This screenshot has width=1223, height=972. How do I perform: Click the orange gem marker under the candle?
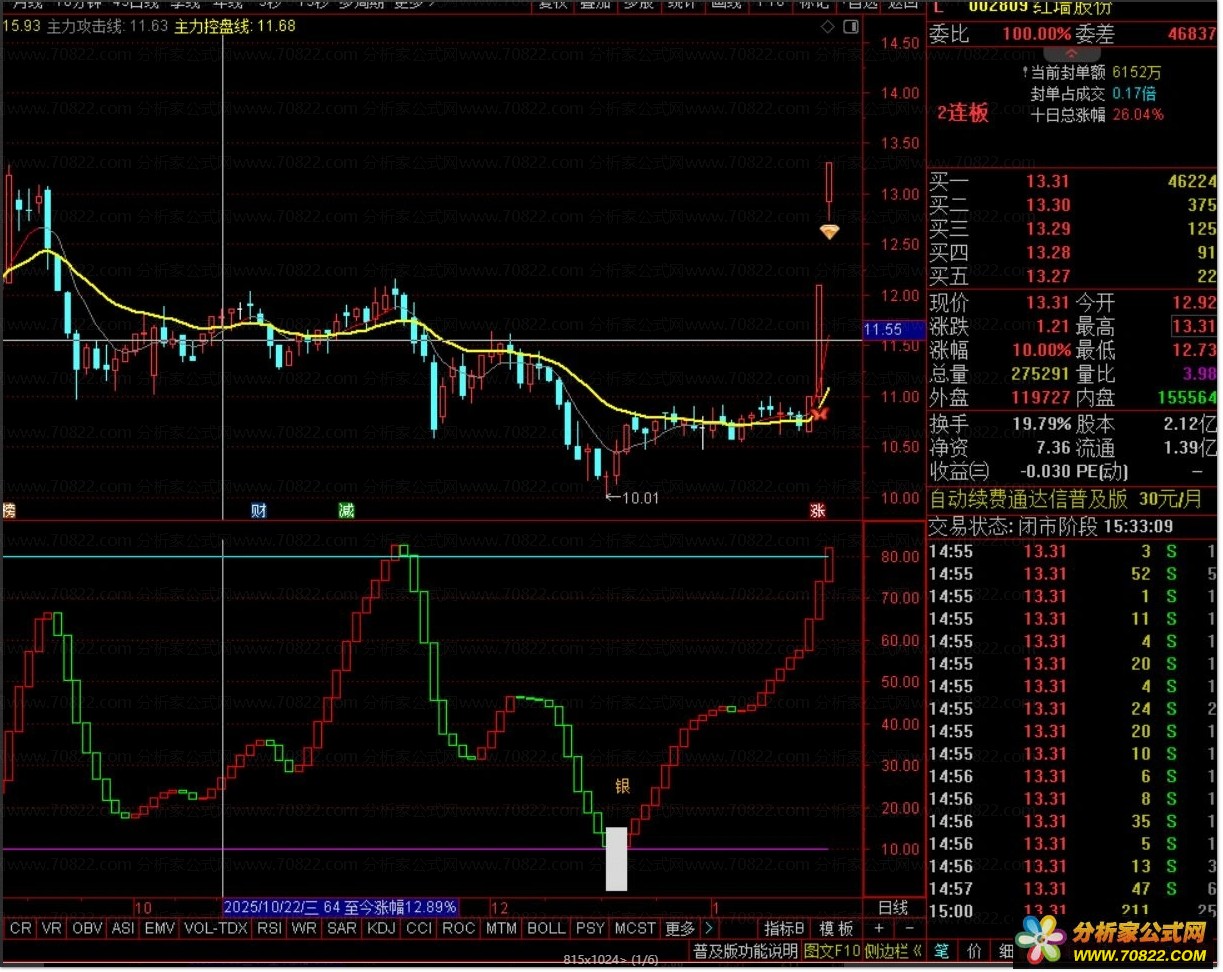point(829,232)
